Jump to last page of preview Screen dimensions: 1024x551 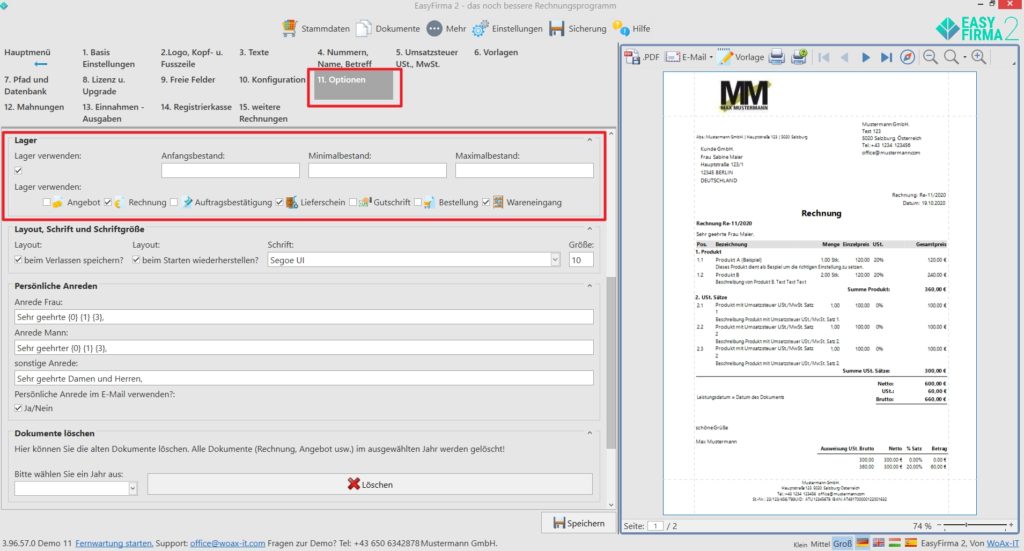pyautogui.click(x=886, y=57)
